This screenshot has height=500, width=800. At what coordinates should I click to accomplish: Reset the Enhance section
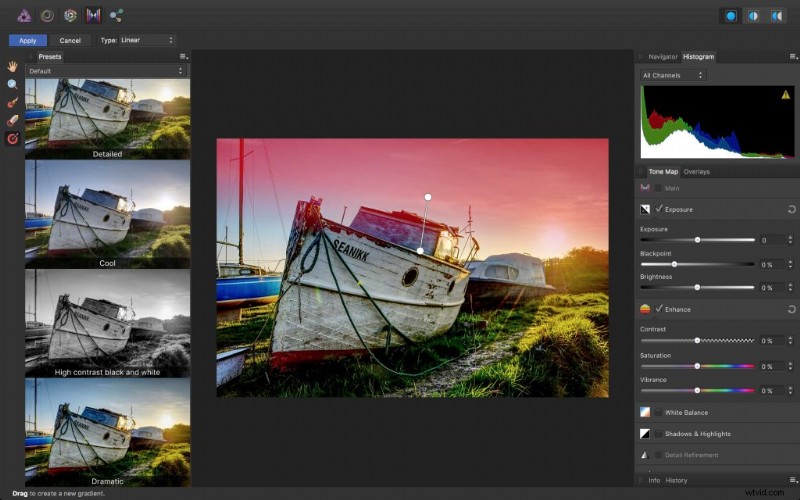(x=791, y=309)
